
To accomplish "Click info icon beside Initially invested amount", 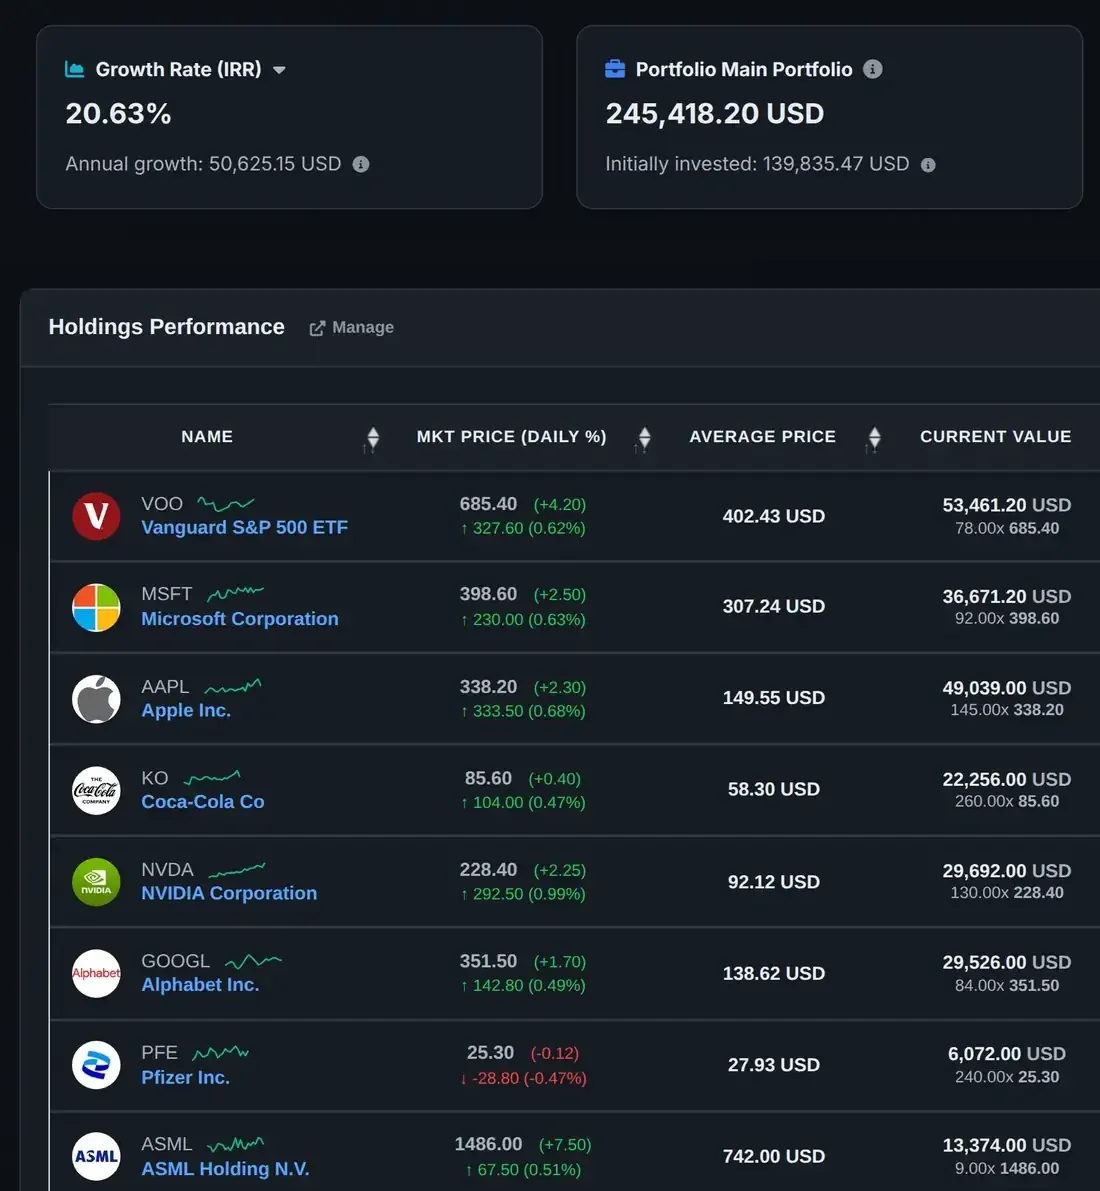I will click(928, 165).
